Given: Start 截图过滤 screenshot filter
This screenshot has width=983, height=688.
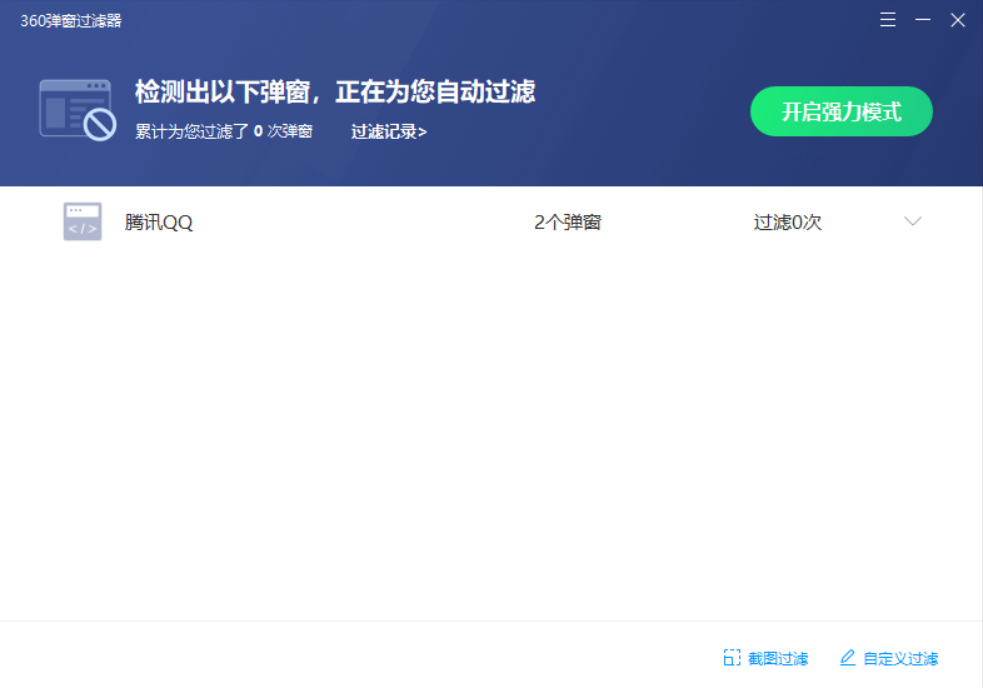Looking at the screenshot, I should [x=765, y=658].
